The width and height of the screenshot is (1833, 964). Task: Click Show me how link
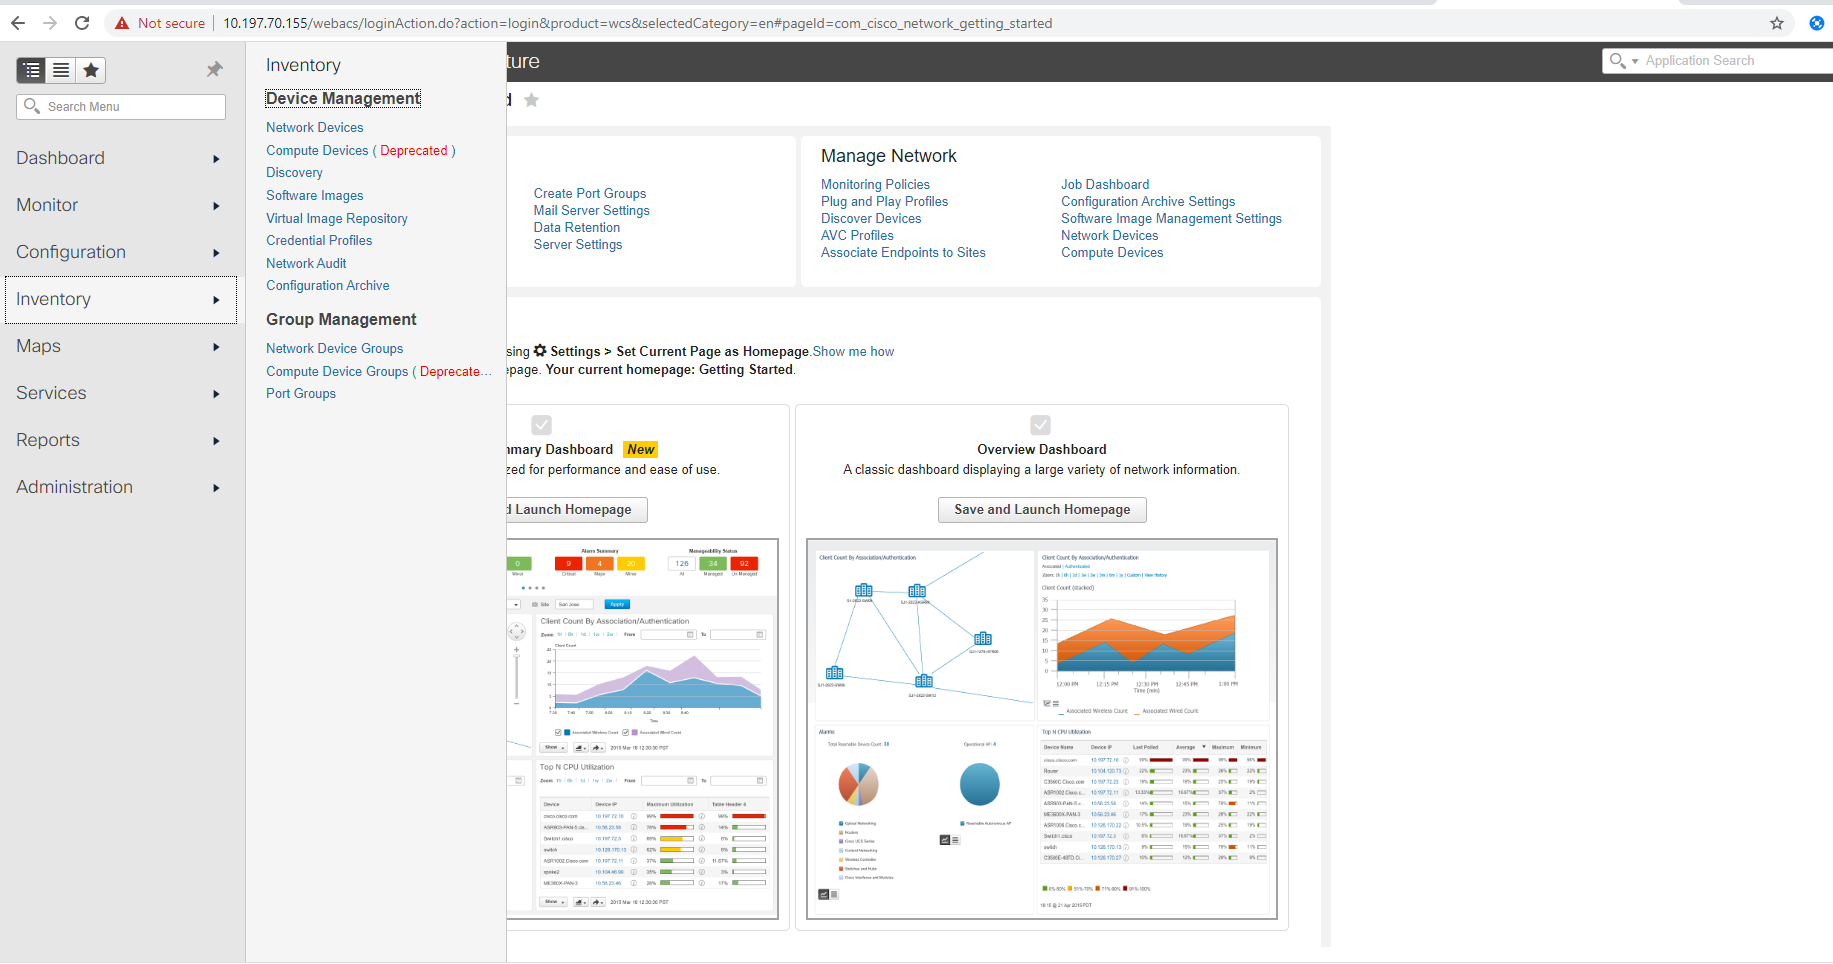click(x=853, y=351)
